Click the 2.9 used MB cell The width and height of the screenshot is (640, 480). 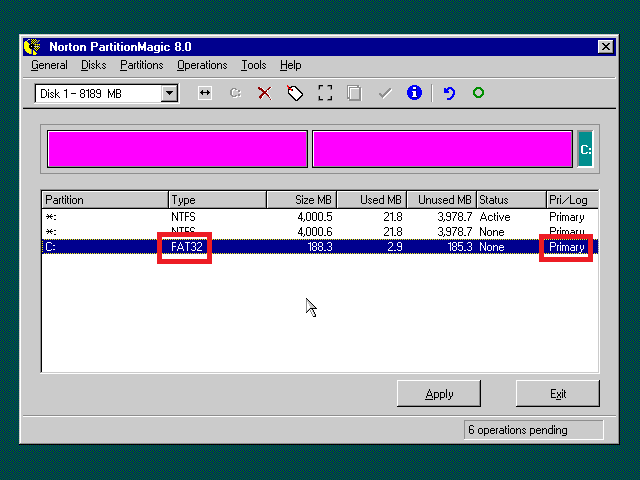click(394, 247)
